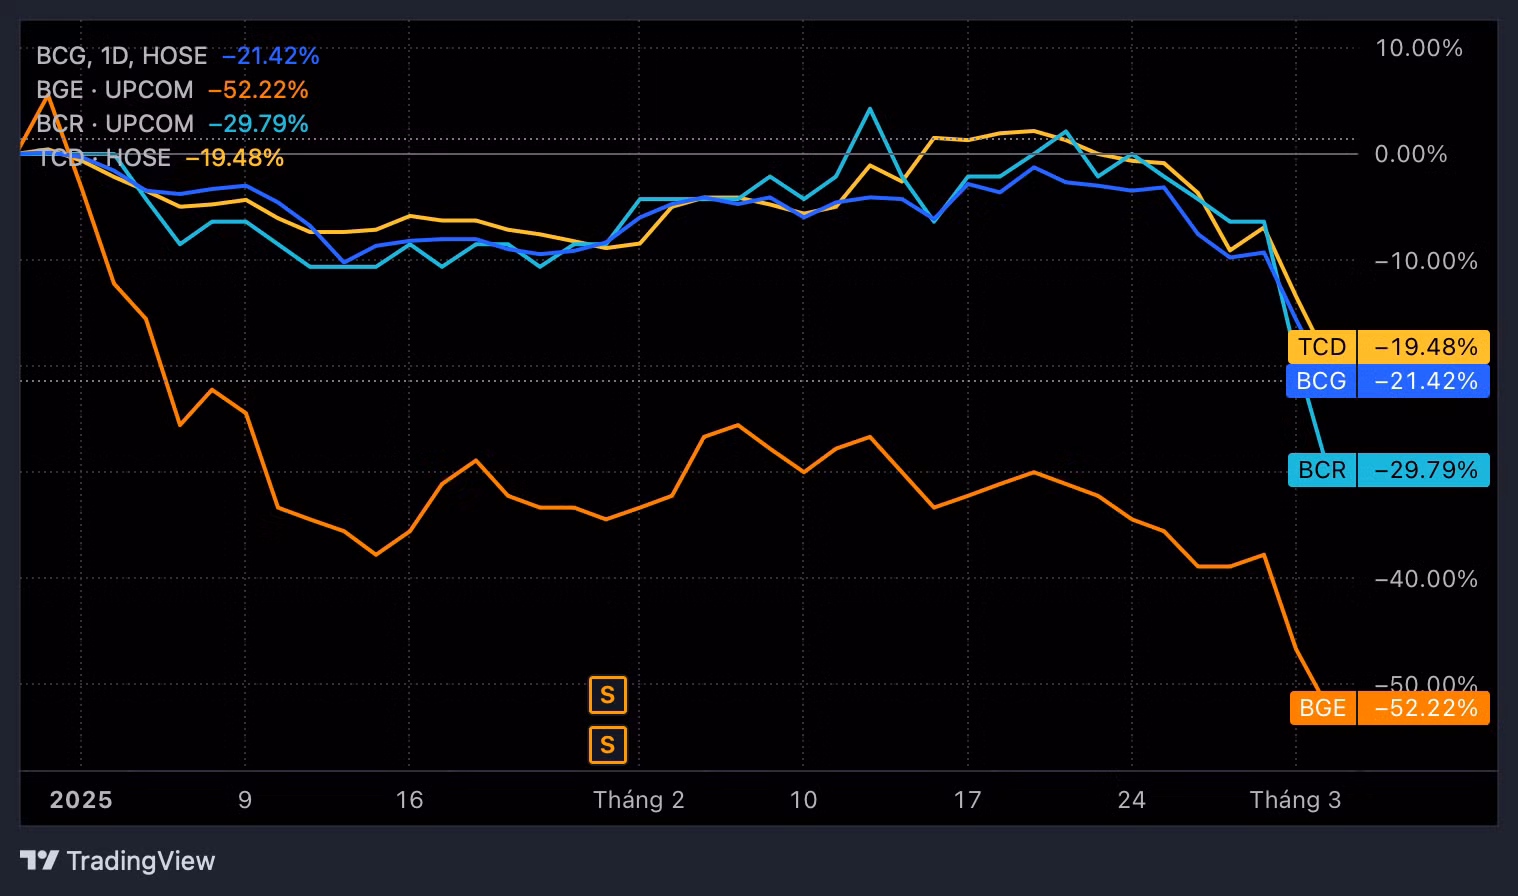This screenshot has width=1518, height=896.
Task: Select the BGE · UPCOM legend entry
Action: 115,90
